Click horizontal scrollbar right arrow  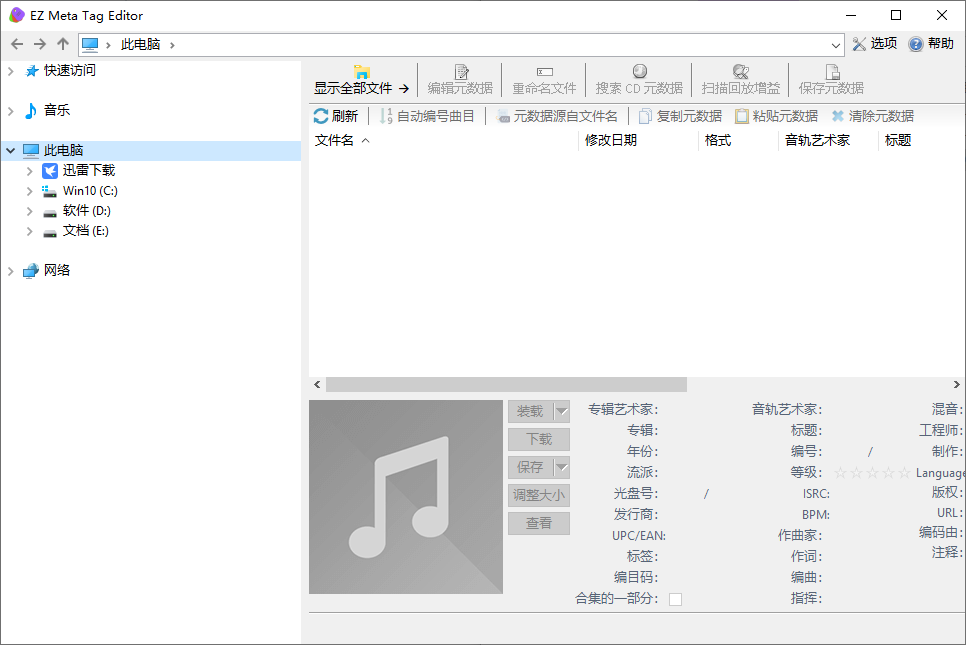pyautogui.click(x=956, y=384)
